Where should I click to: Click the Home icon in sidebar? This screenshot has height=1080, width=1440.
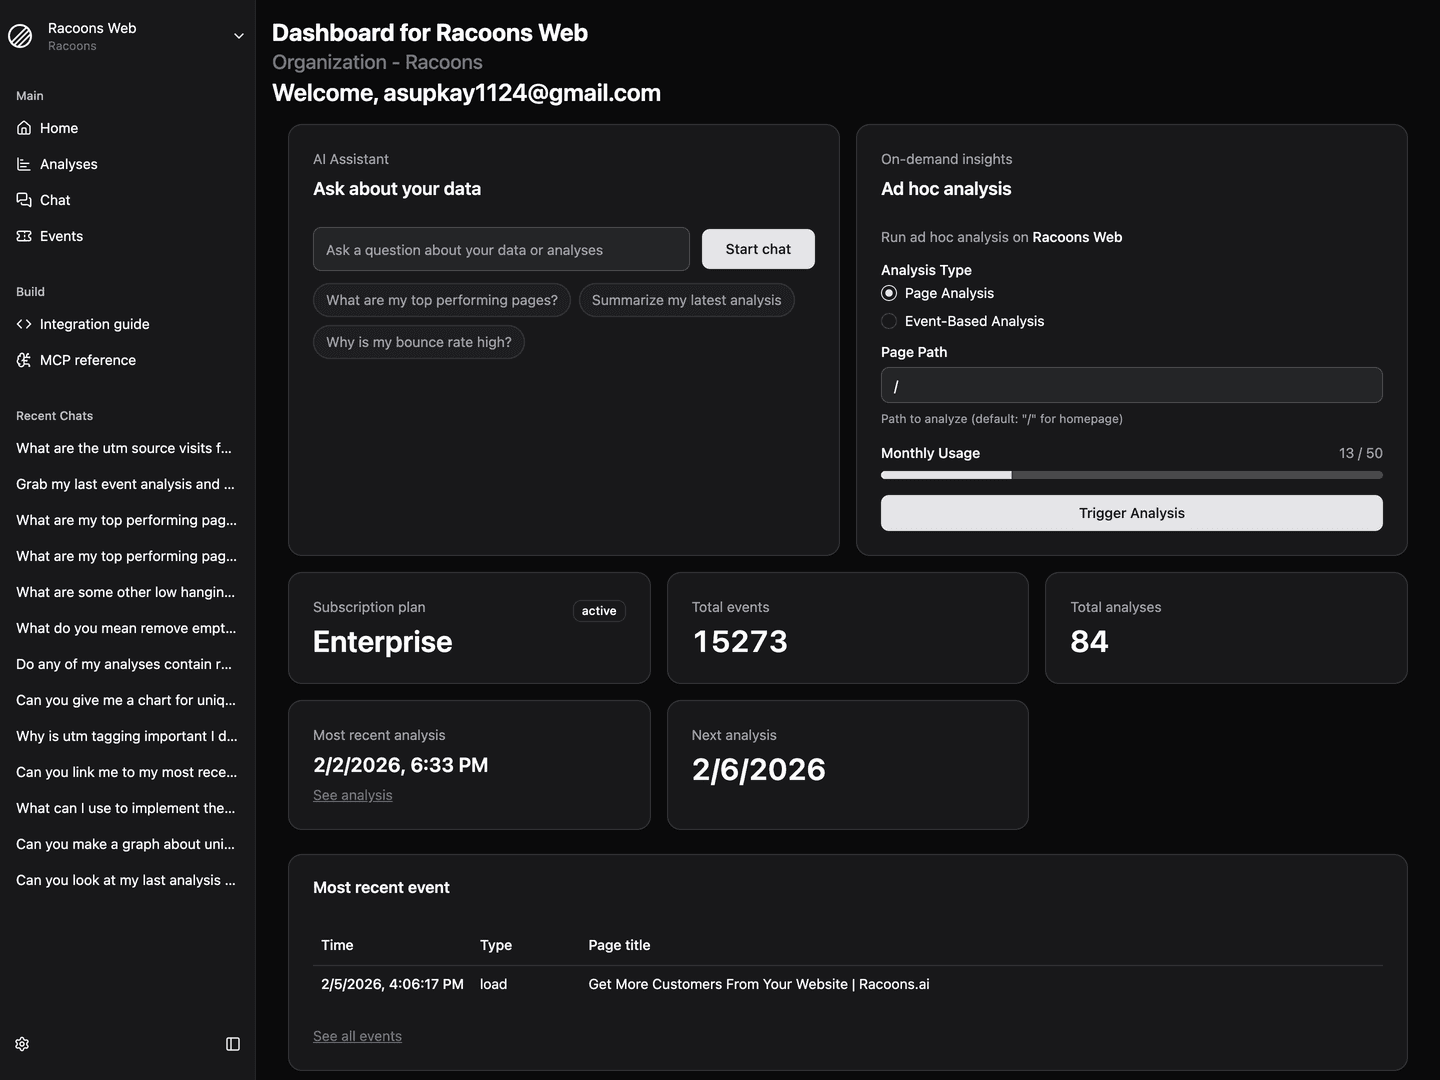[x=24, y=128]
